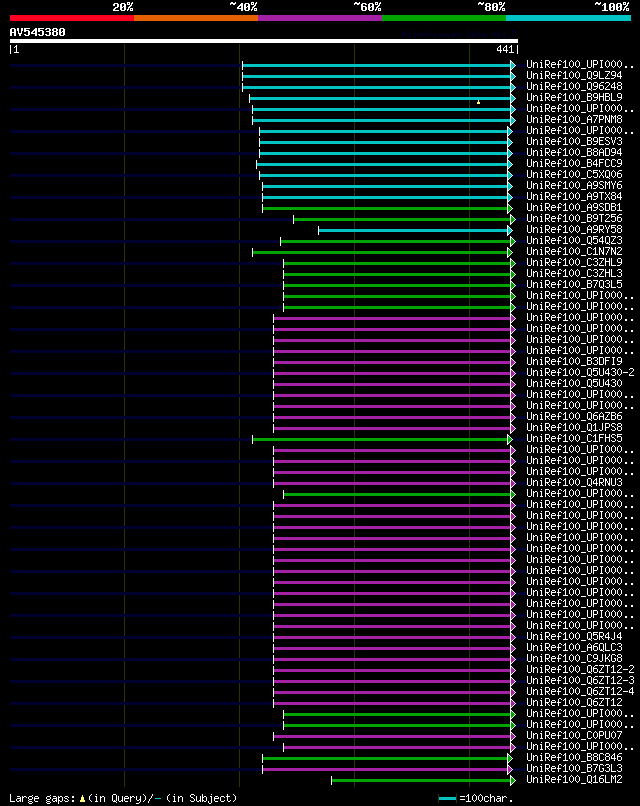Viewport: 640px width, 806px height.
Task: Select the UniRef100_Q5U430-2 label
Action: pyautogui.click(x=580, y=372)
